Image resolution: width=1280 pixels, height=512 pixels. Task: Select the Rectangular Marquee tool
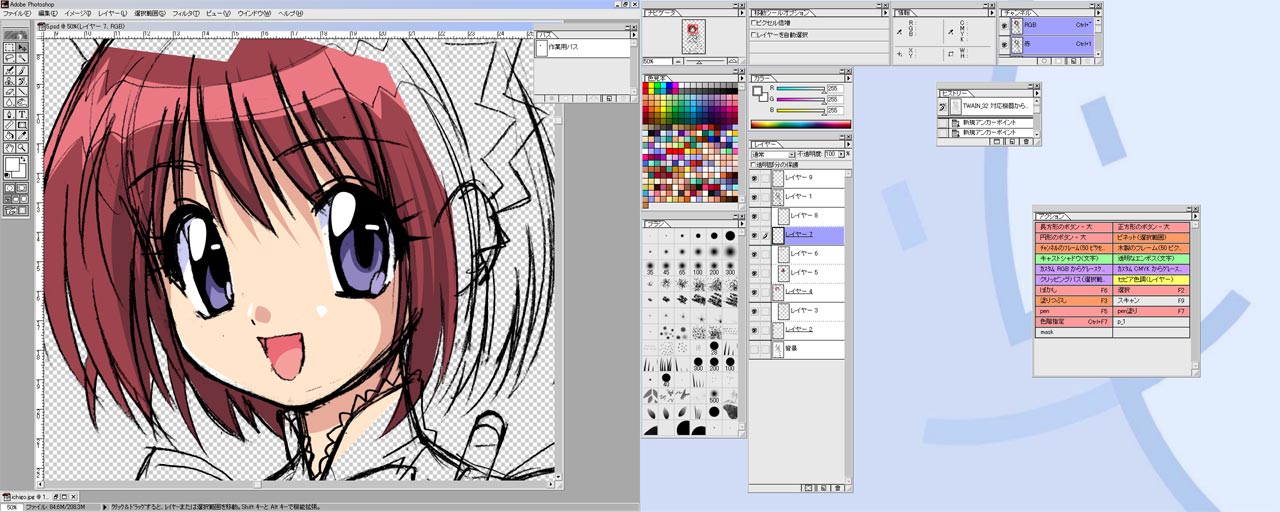(9, 47)
